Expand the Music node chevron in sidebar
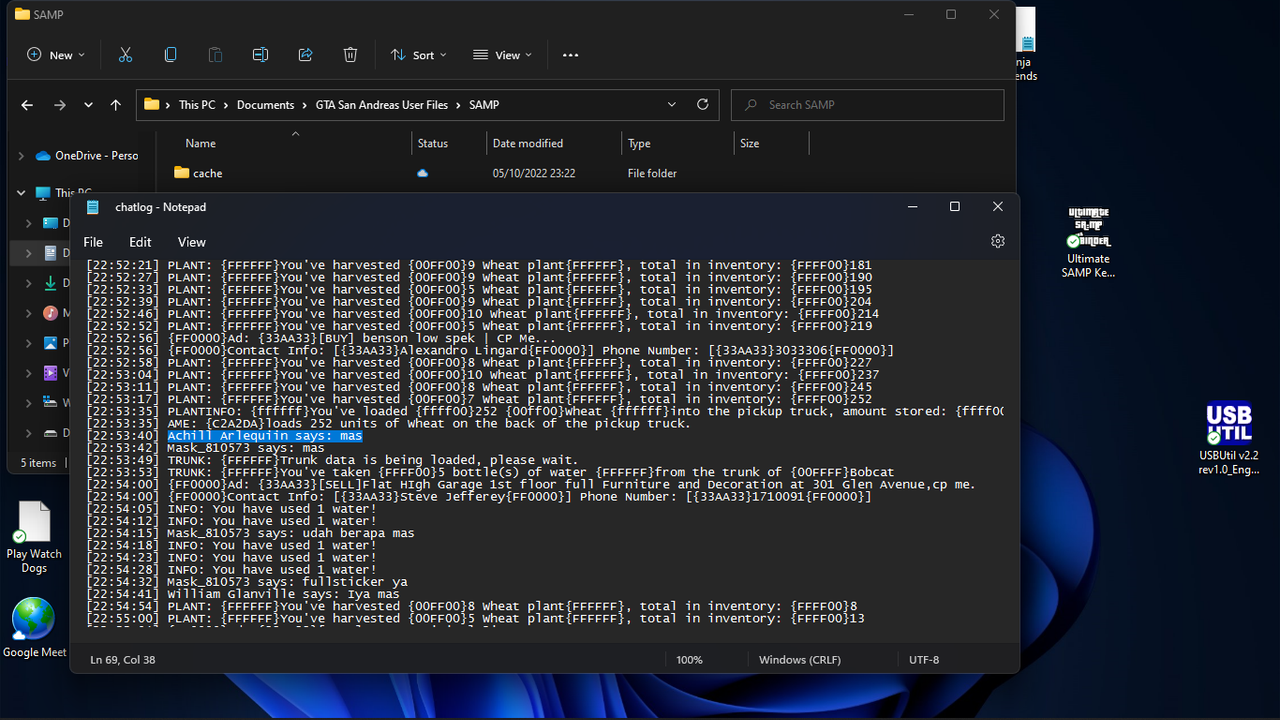The width and height of the screenshot is (1280, 720). pos(29,313)
